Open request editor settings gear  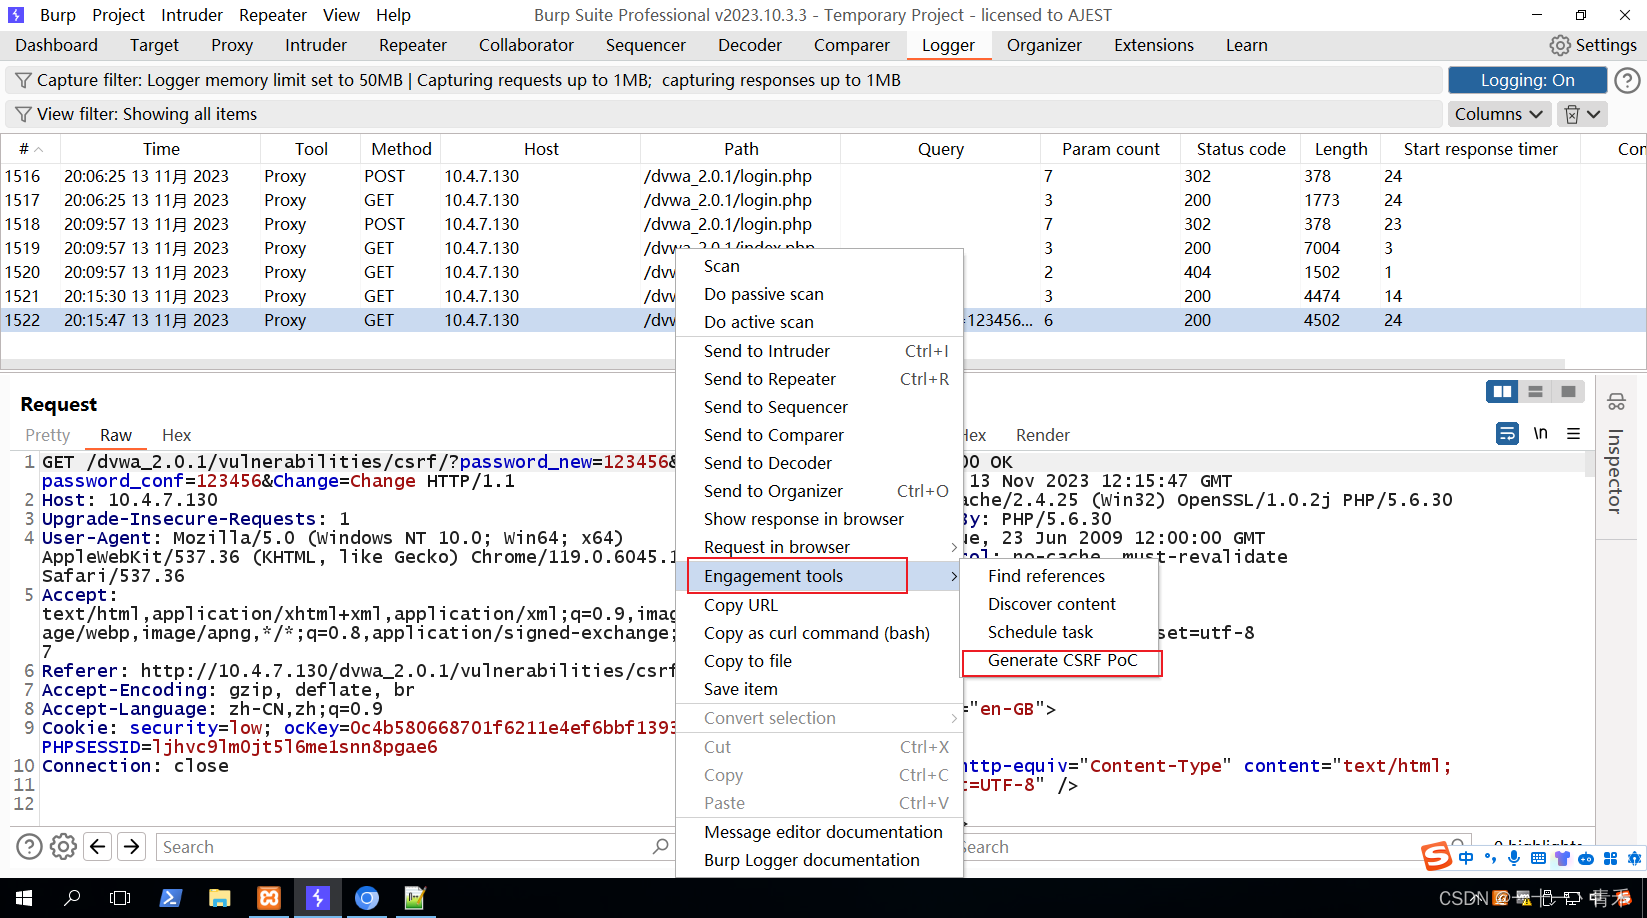tap(63, 847)
